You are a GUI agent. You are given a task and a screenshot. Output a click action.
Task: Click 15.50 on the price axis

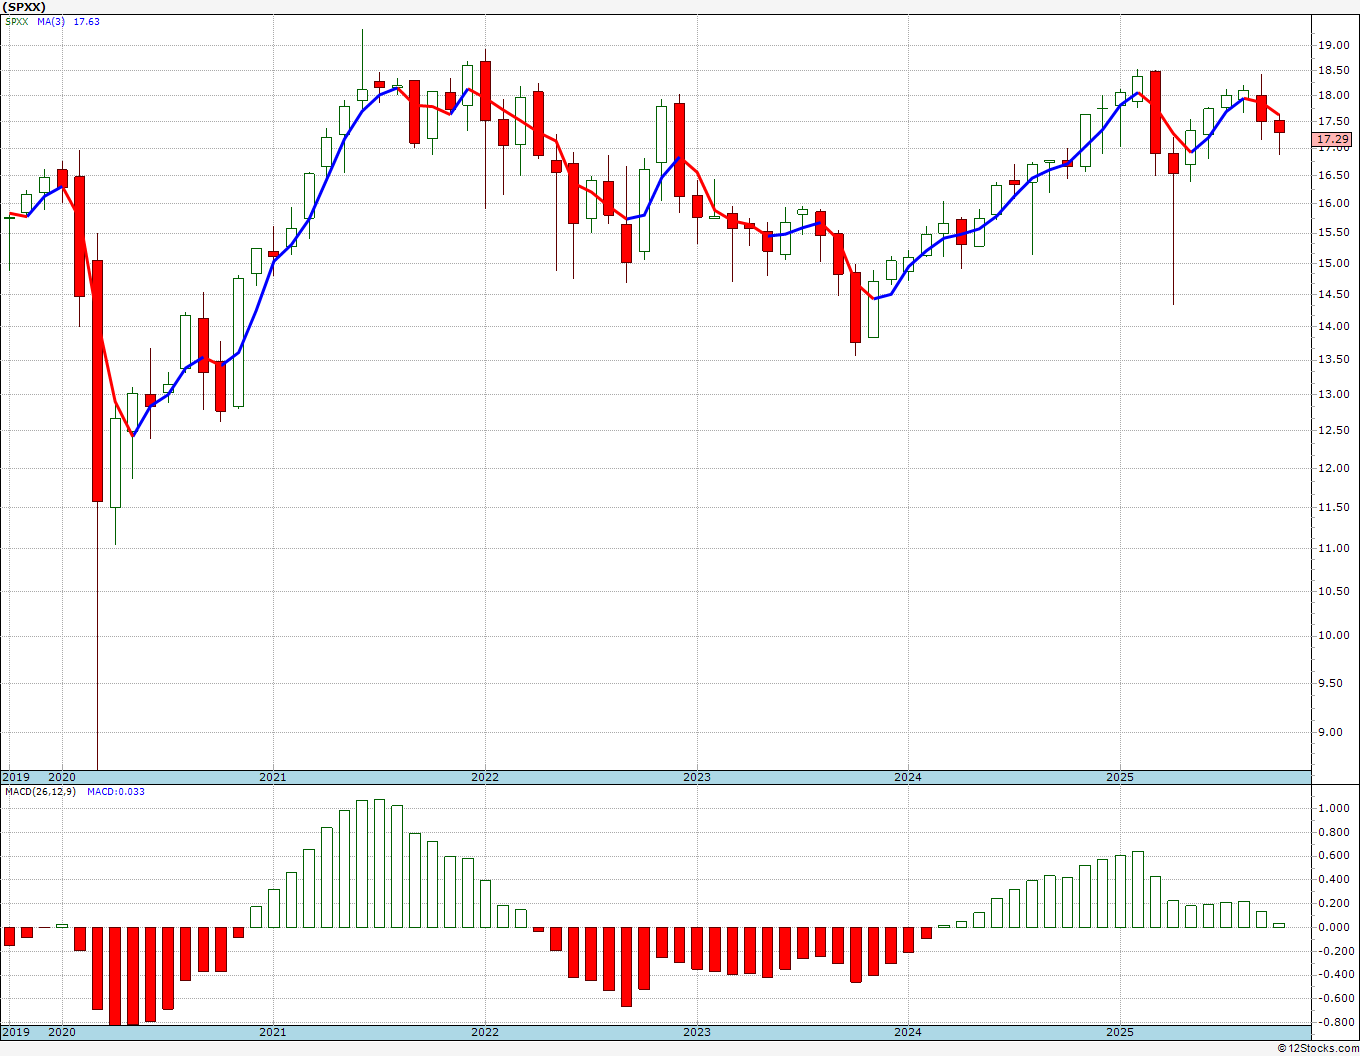point(1332,232)
